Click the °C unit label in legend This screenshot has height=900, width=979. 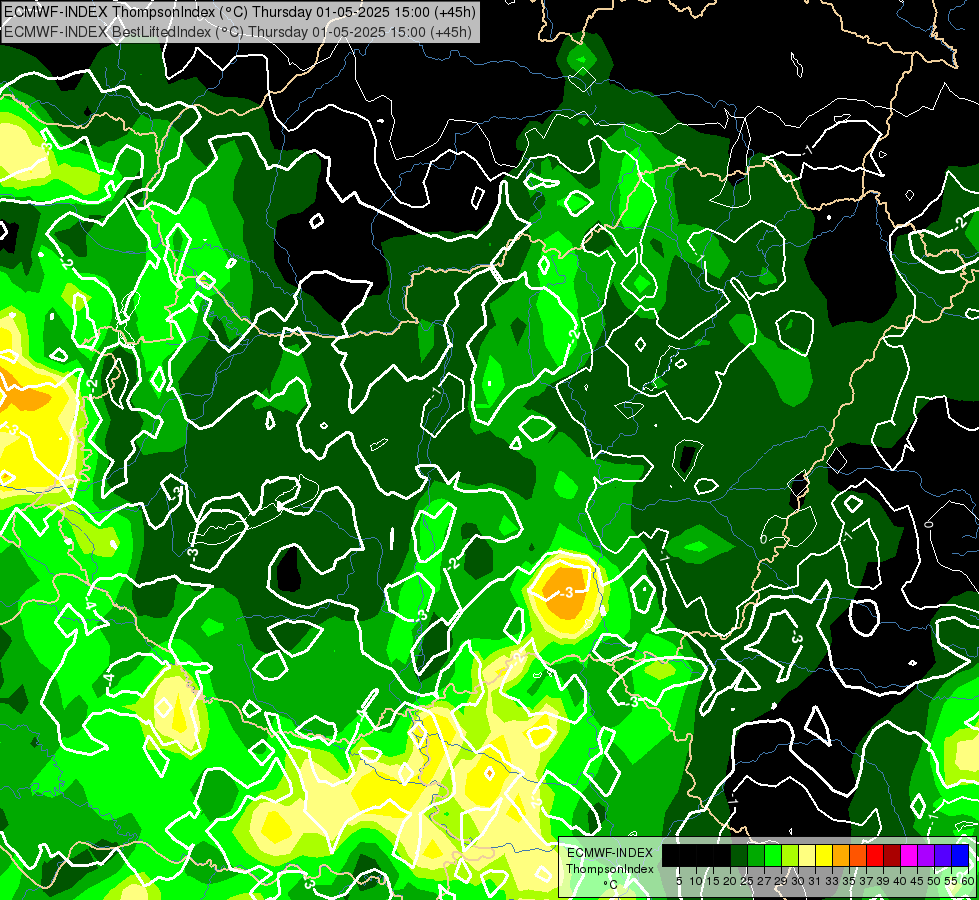click(611, 884)
